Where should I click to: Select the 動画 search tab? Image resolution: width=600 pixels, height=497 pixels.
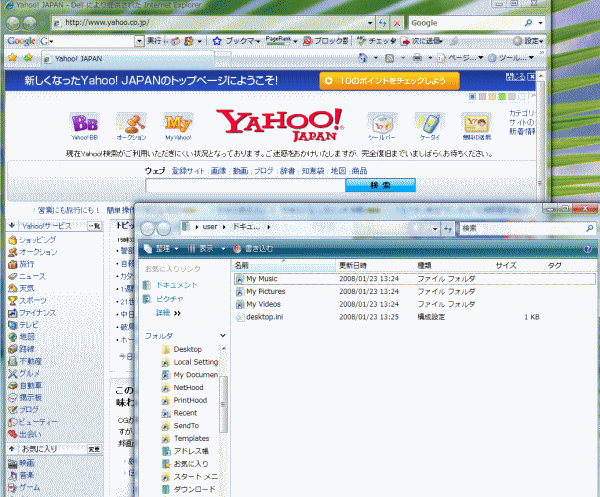pyautogui.click(x=240, y=171)
